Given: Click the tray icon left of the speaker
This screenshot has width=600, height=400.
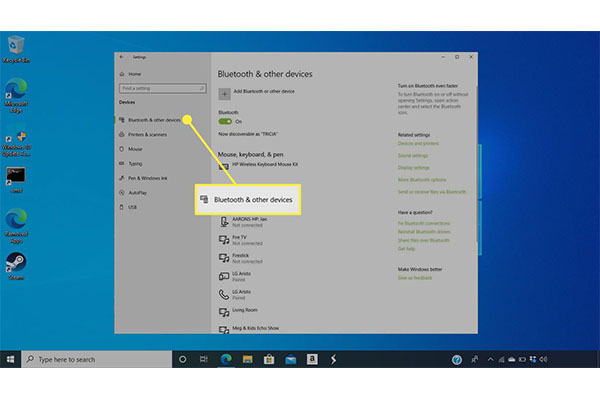Looking at the screenshot, I should (533, 359).
